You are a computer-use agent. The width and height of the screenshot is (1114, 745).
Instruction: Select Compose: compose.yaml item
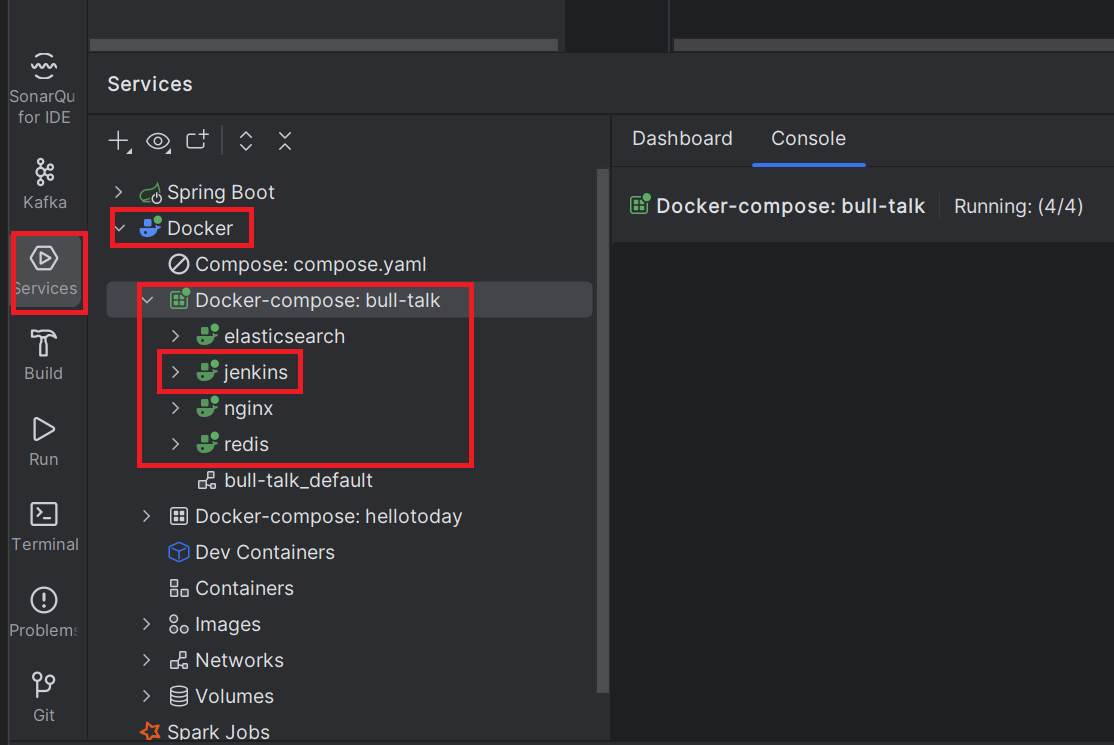297,264
